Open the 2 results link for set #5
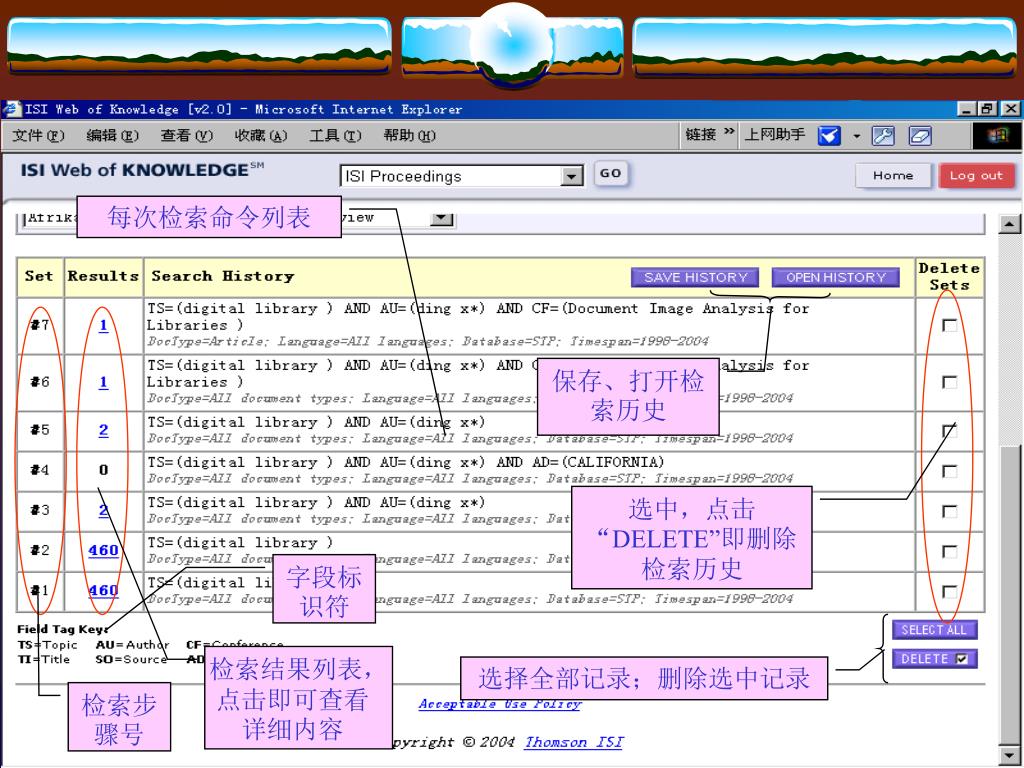The image size is (1024, 768). [x=103, y=430]
